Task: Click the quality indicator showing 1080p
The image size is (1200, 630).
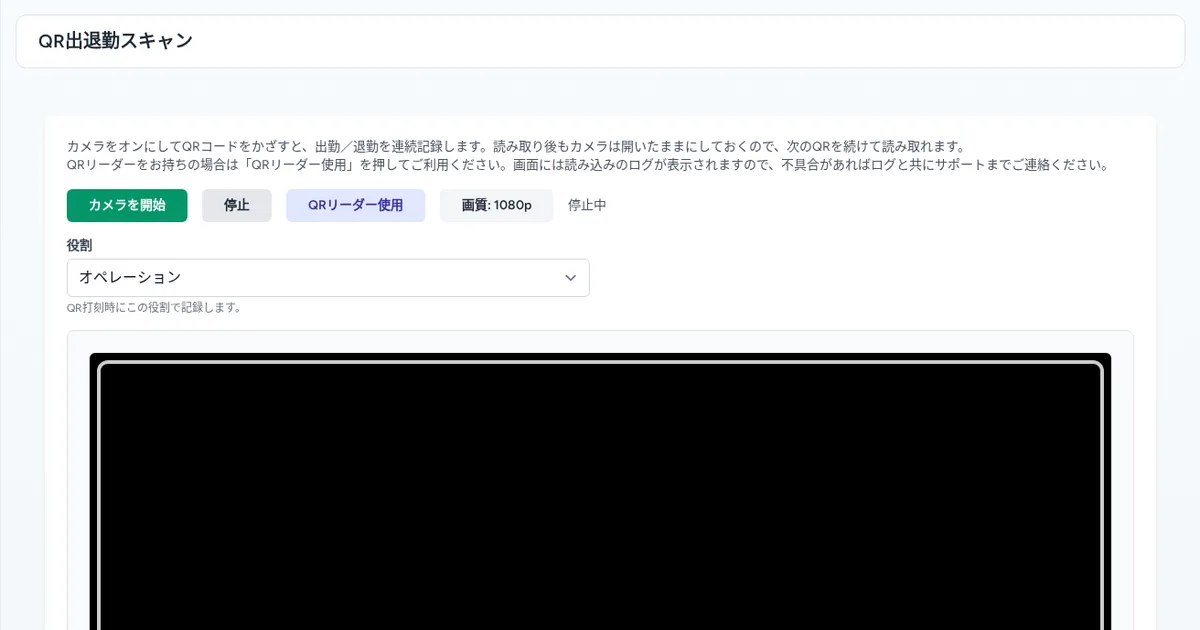Action: coord(496,205)
